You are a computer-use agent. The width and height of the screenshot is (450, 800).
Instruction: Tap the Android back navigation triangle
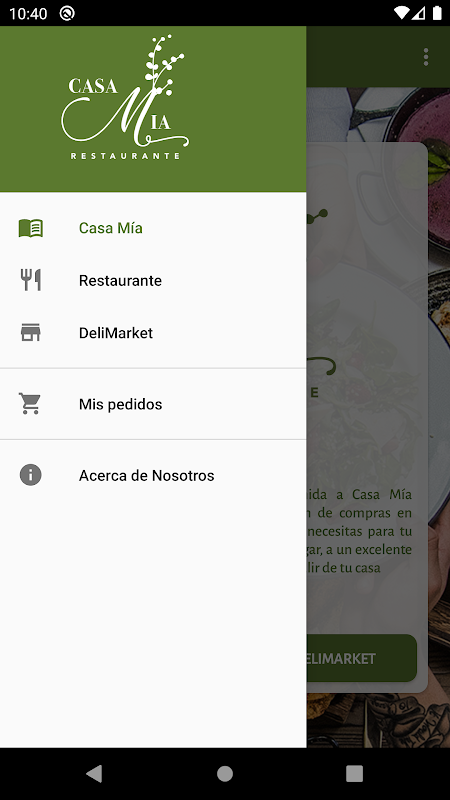click(x=94, y=773)
